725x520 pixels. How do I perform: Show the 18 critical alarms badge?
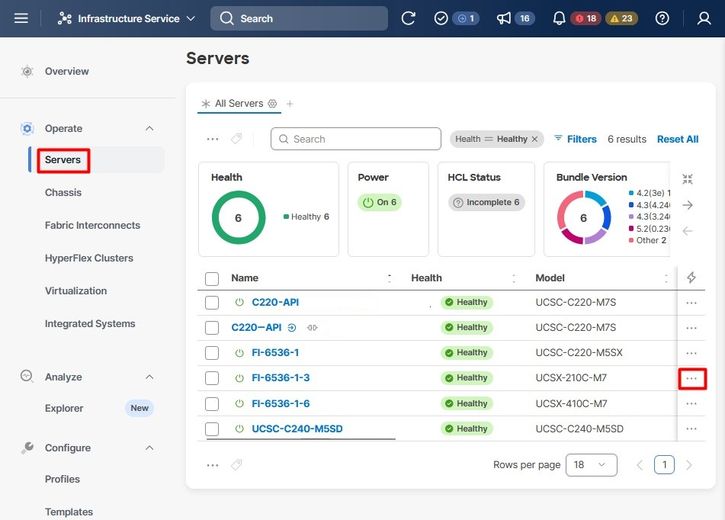click(x=586, y=18)
